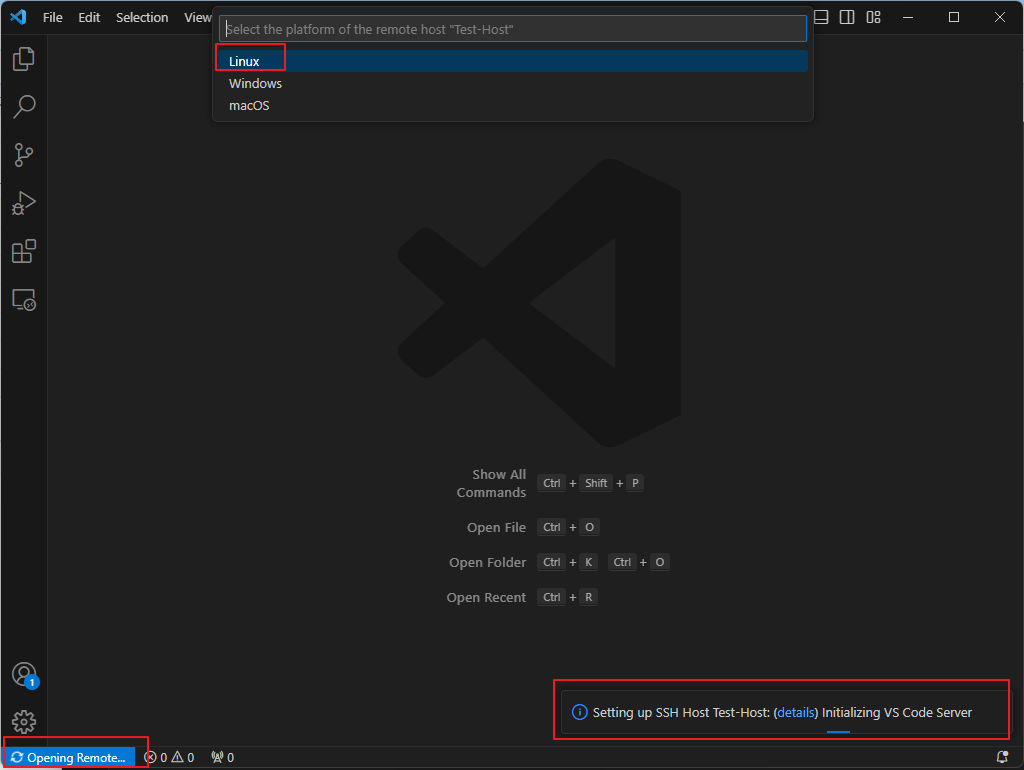Open the Explorer view in activity bar

pos(24,59)
